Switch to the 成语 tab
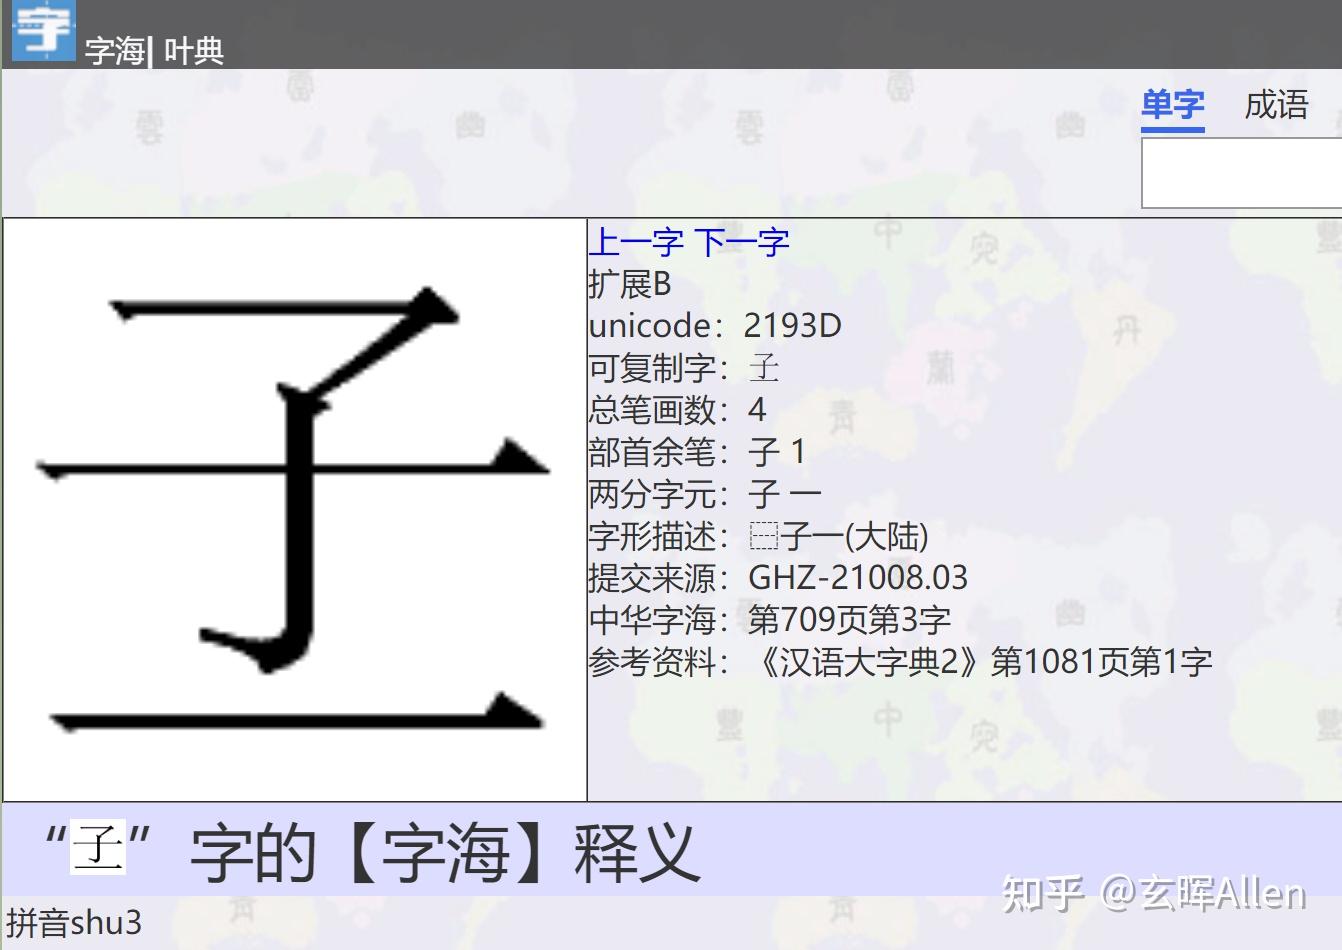This screenshot has width=1342, height=950. [1278, 103]
